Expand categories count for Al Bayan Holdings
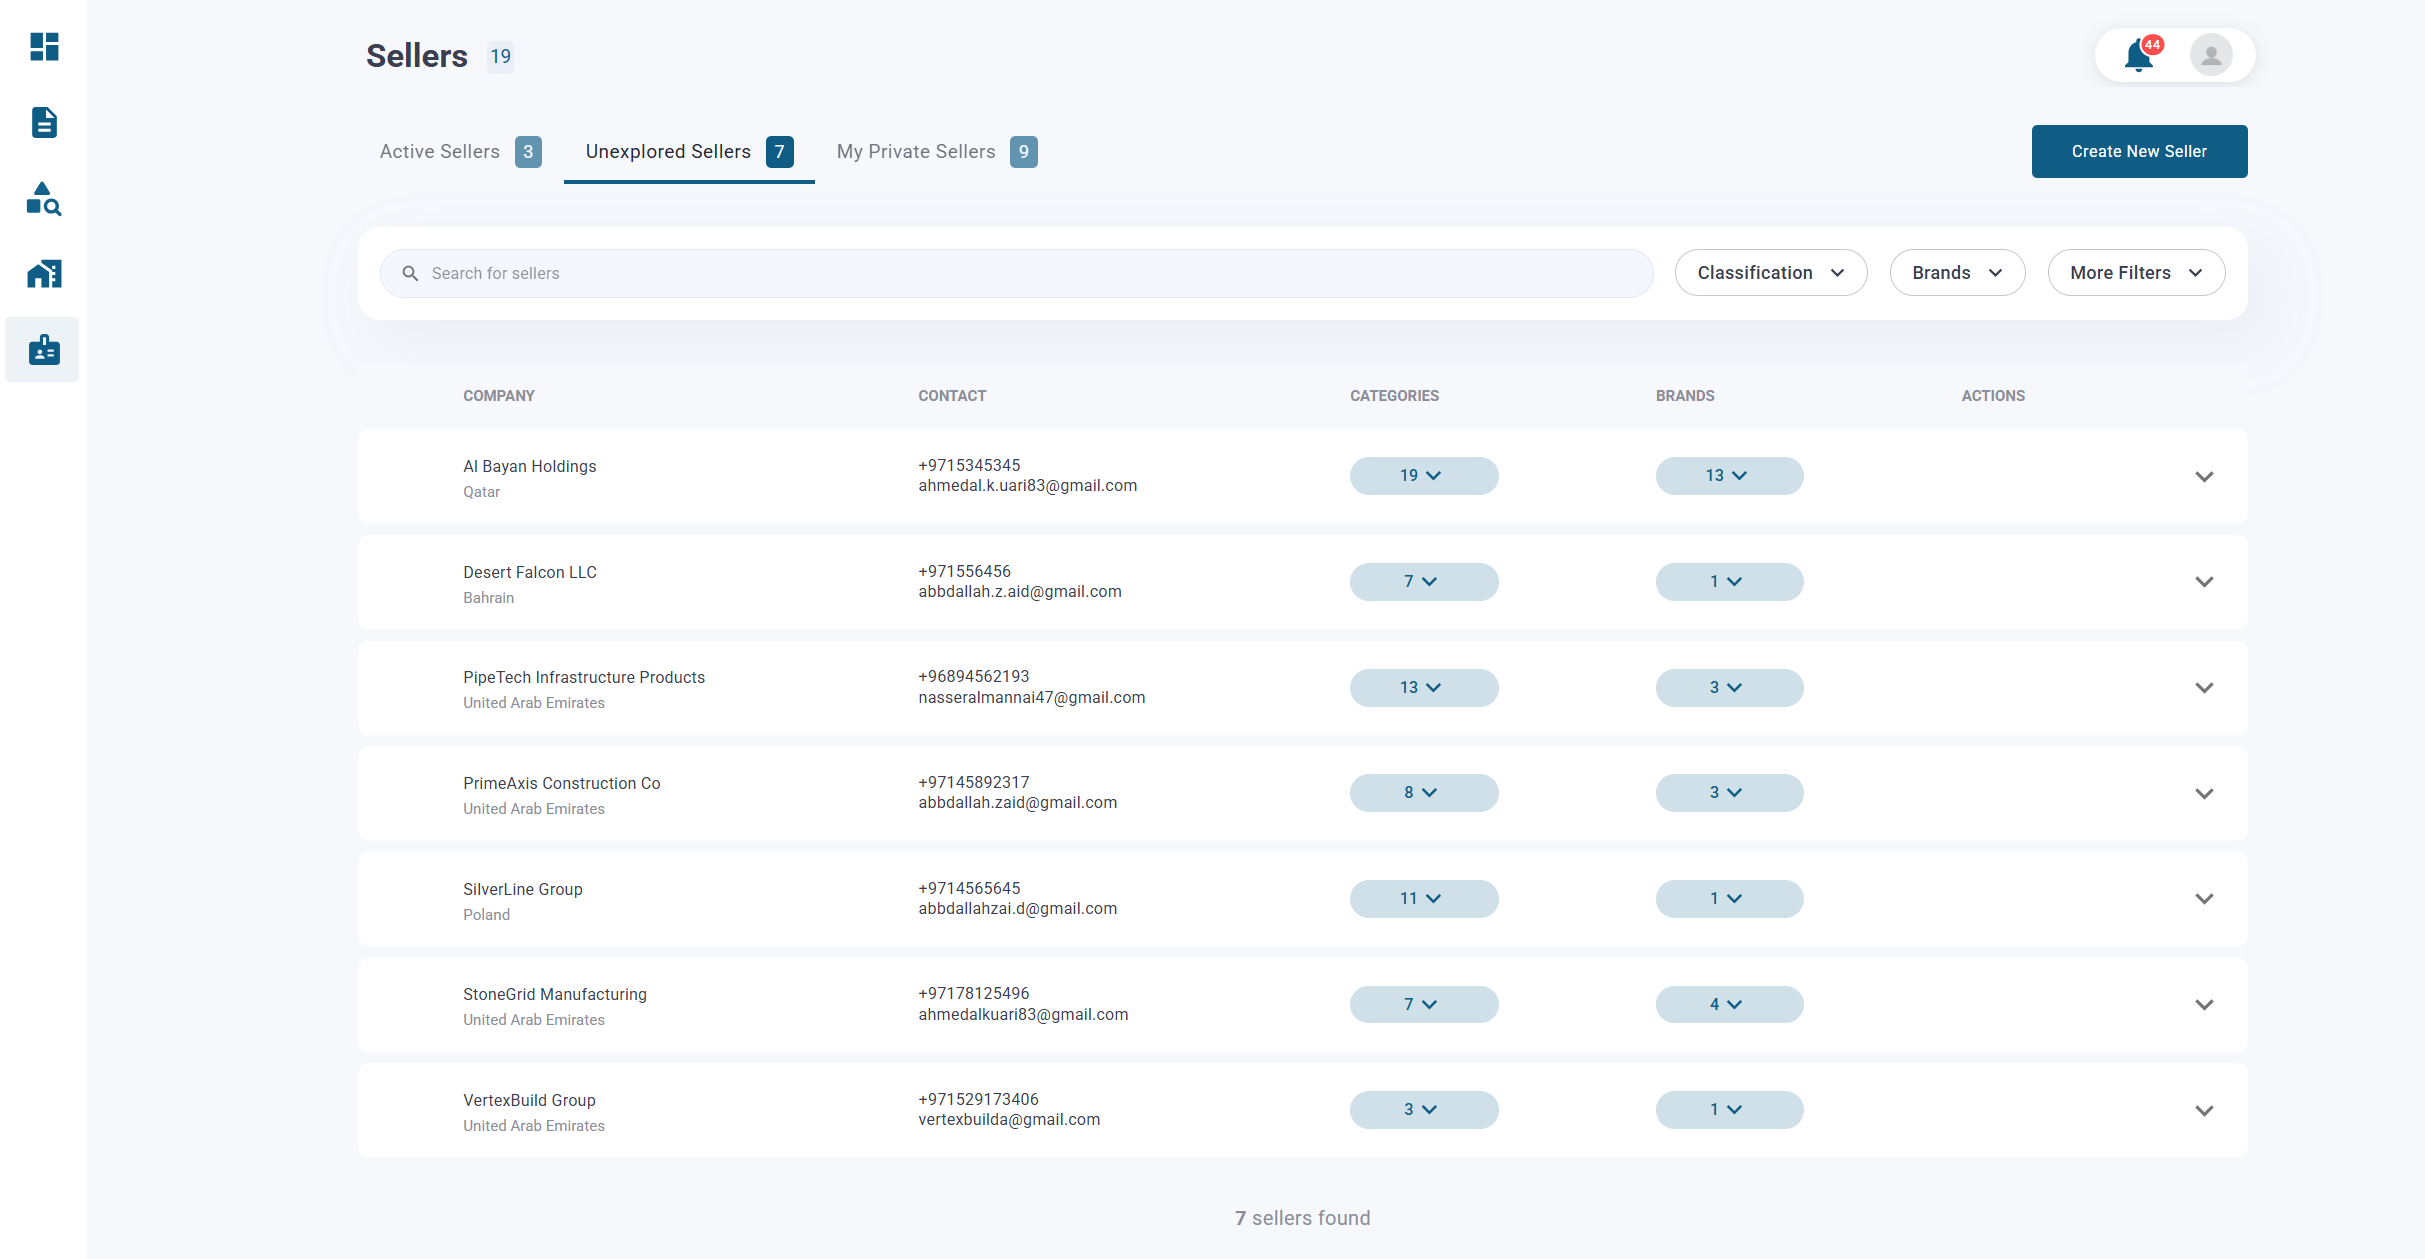Screen dimensions: 2425x1259 pos(1423,476)
